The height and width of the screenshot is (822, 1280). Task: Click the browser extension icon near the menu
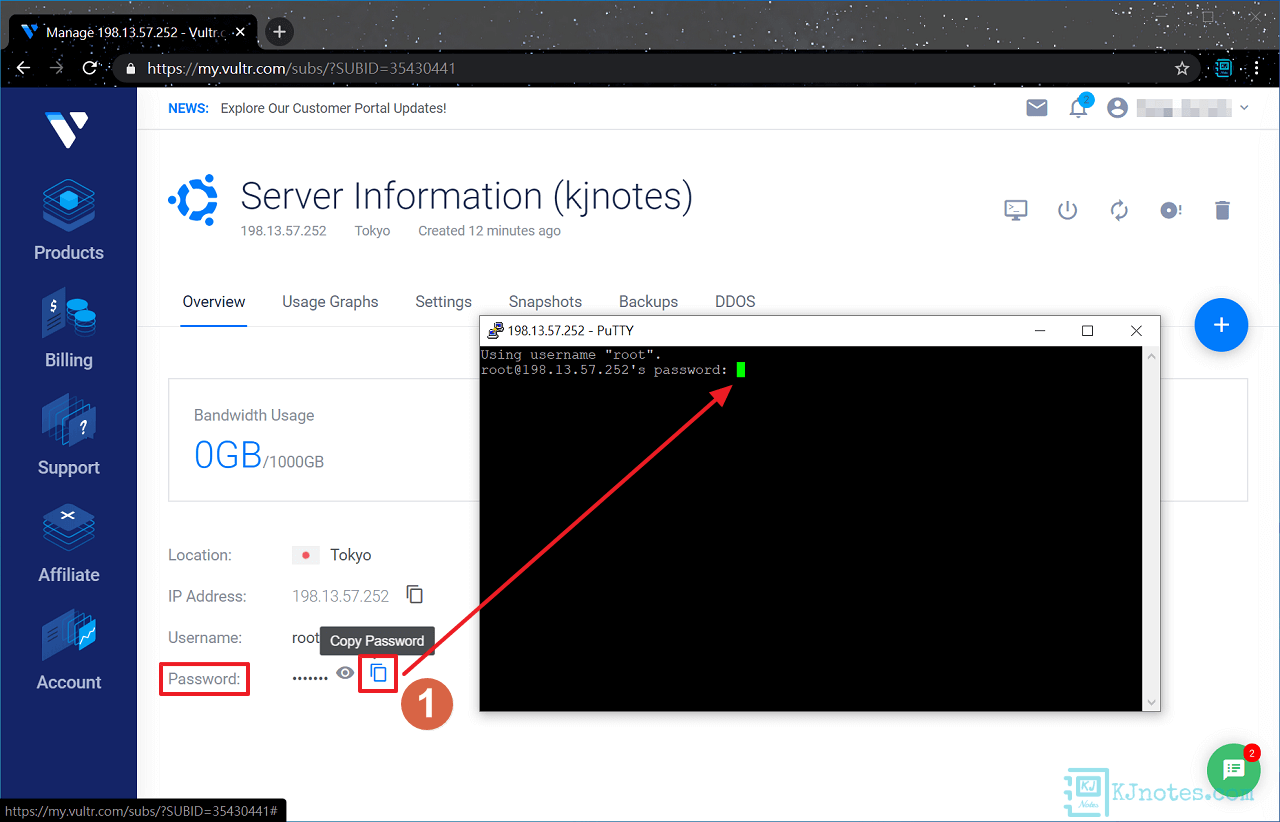[1224, 68]
